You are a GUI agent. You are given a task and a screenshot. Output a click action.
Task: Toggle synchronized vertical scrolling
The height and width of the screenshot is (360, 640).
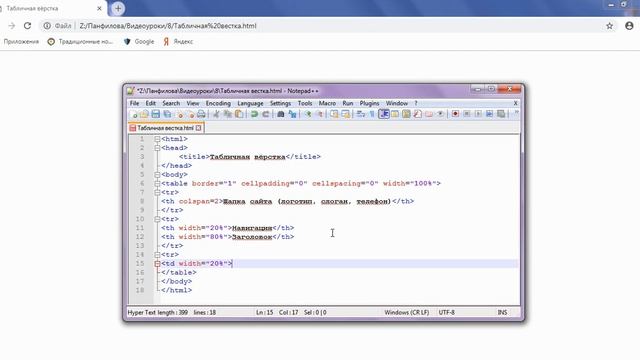click(334, 114)
